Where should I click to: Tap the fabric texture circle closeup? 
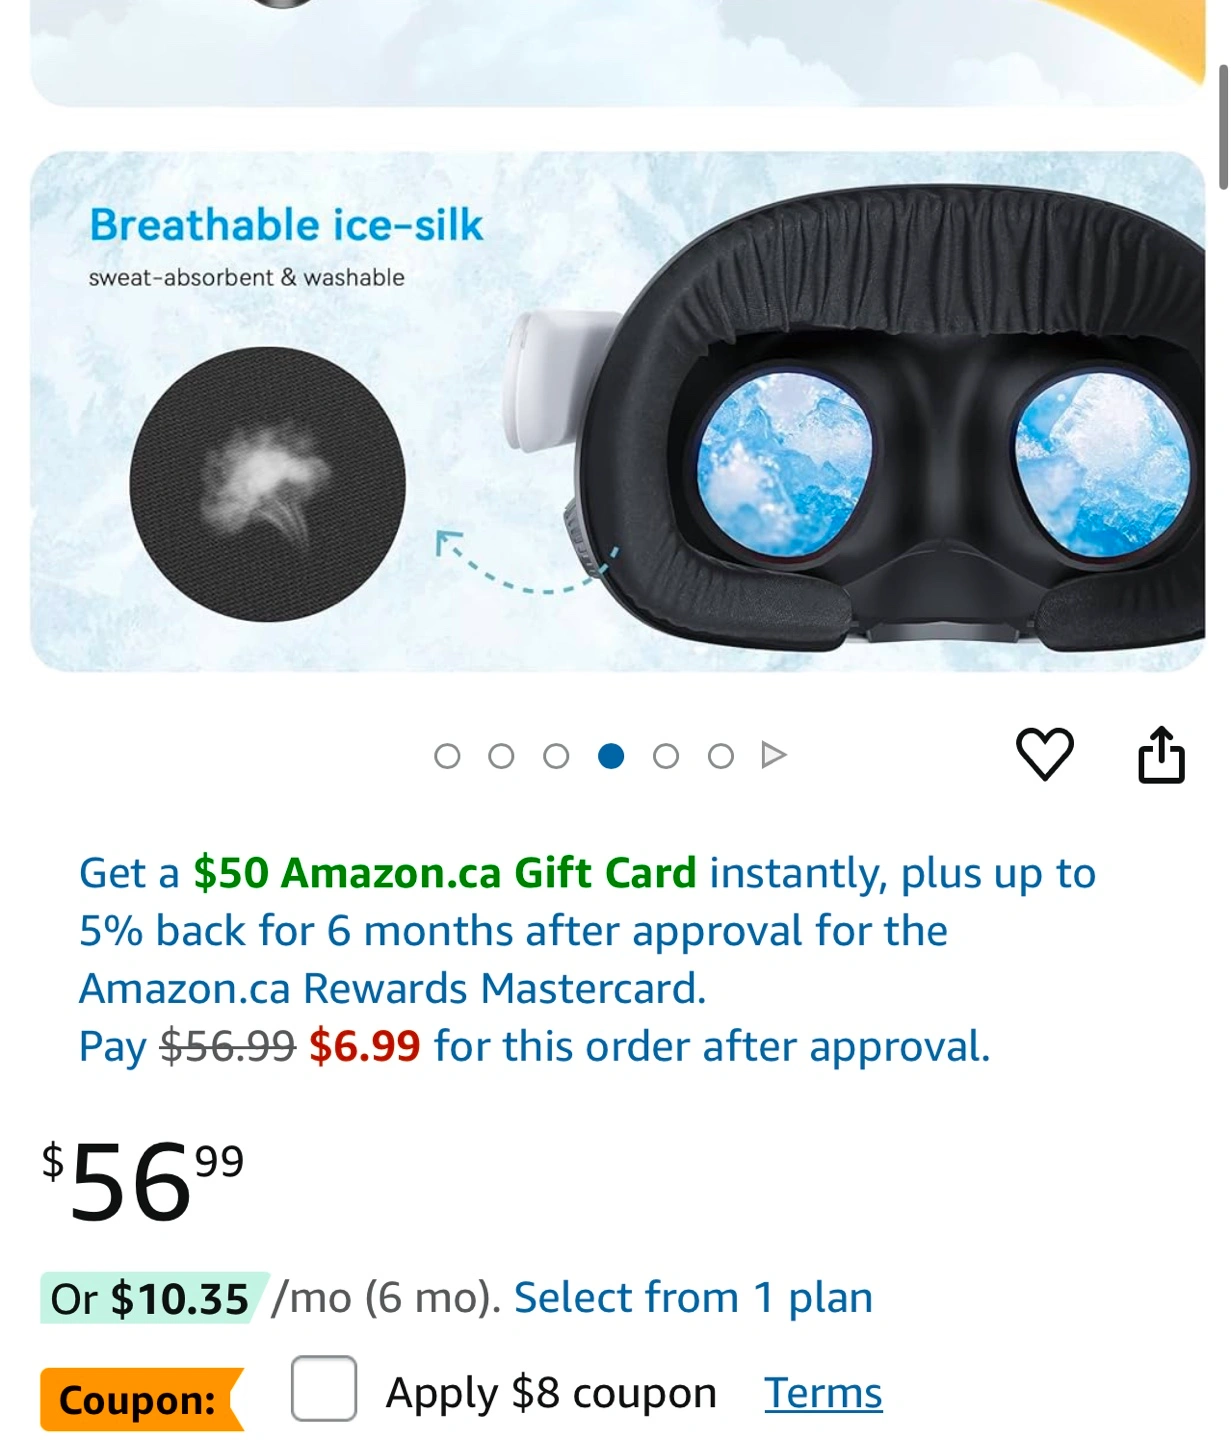tap(267, 484)
